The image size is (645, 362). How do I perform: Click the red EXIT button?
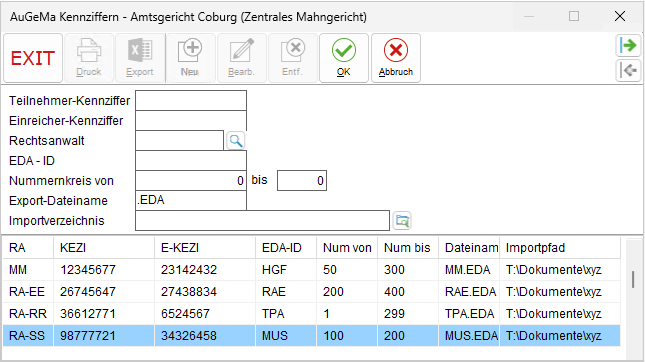coord(33,58)
